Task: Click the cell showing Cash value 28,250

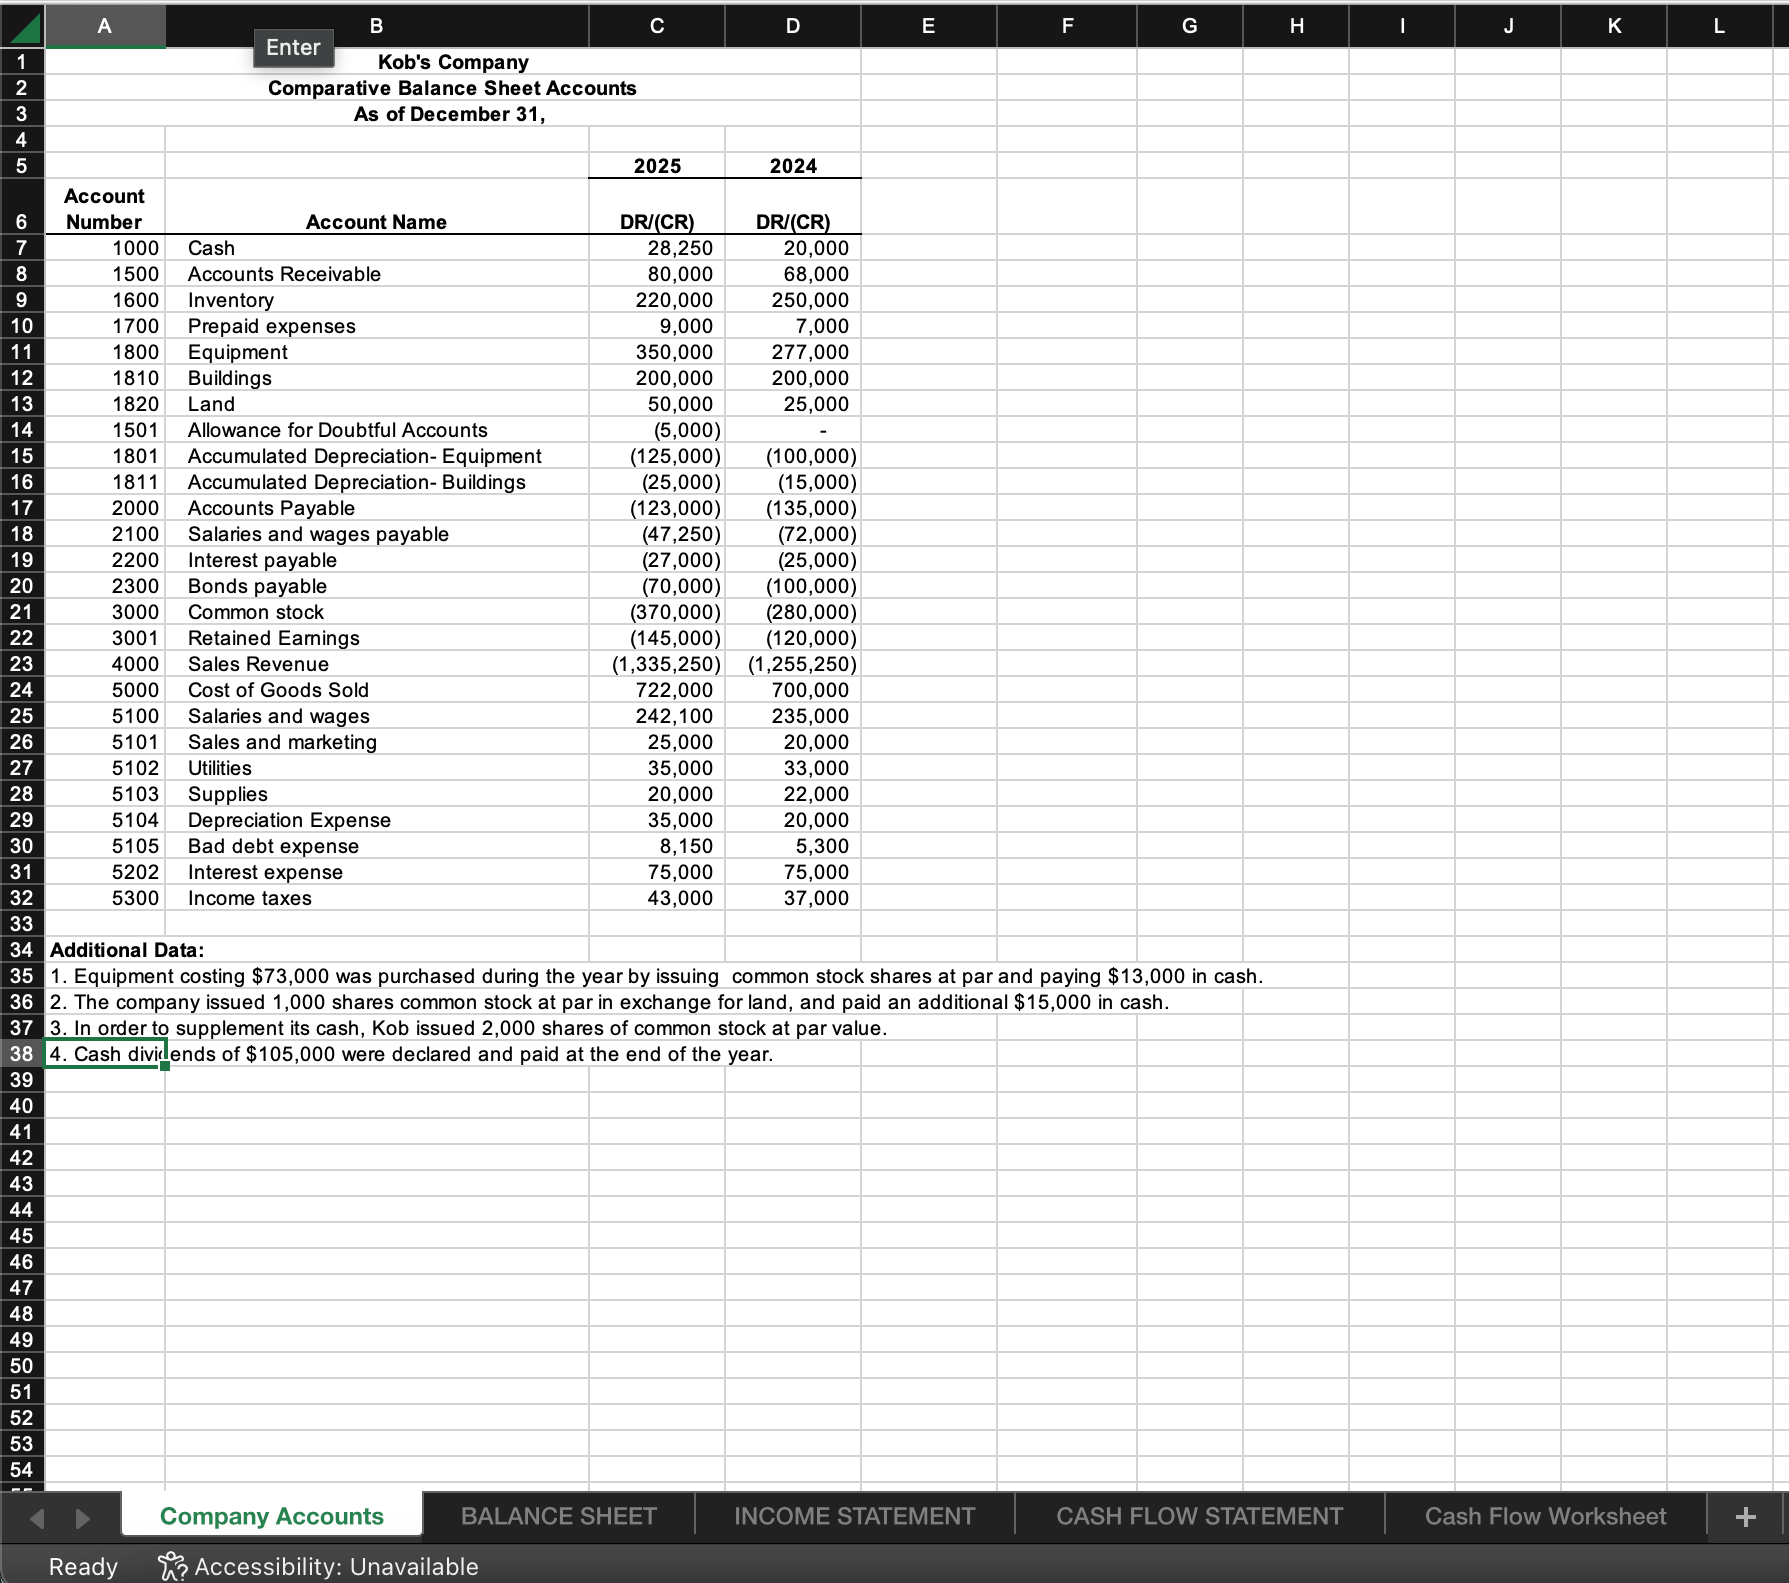Action: tap(656, 248)
